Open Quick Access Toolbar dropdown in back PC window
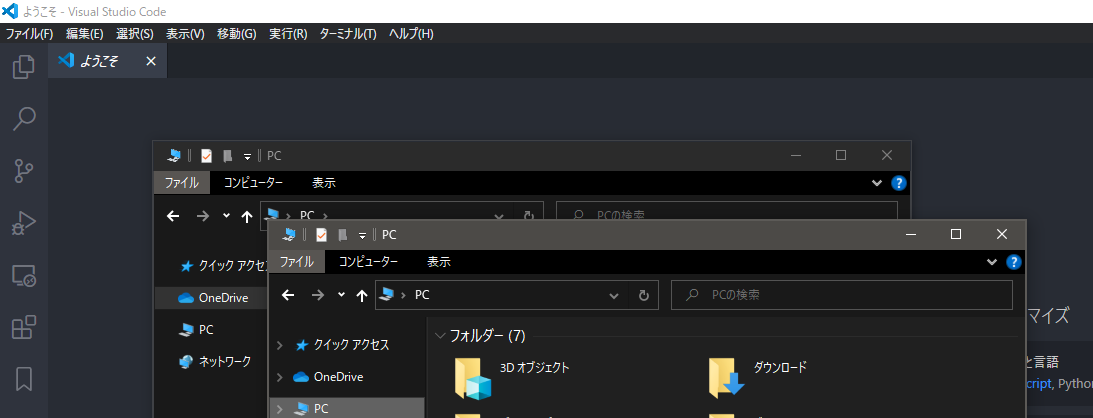 point(247,157)
